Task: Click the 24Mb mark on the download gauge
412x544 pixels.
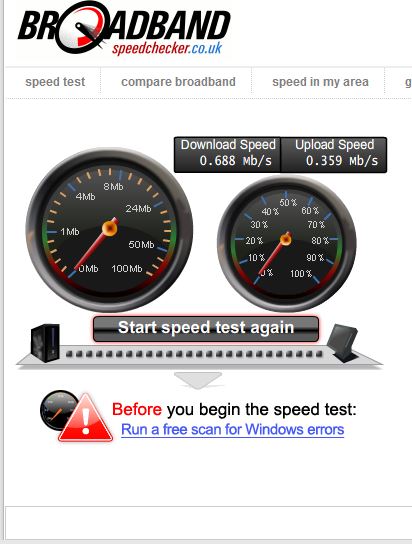Action: [138, 208]
